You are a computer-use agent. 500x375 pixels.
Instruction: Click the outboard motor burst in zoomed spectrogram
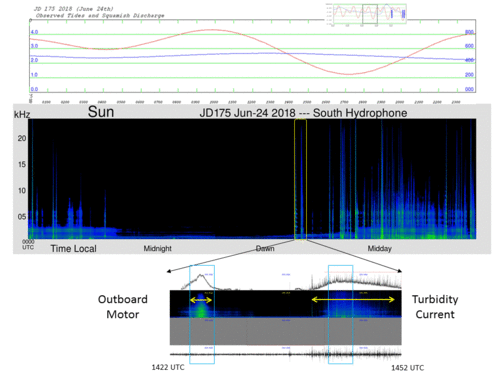click(201, 306)
